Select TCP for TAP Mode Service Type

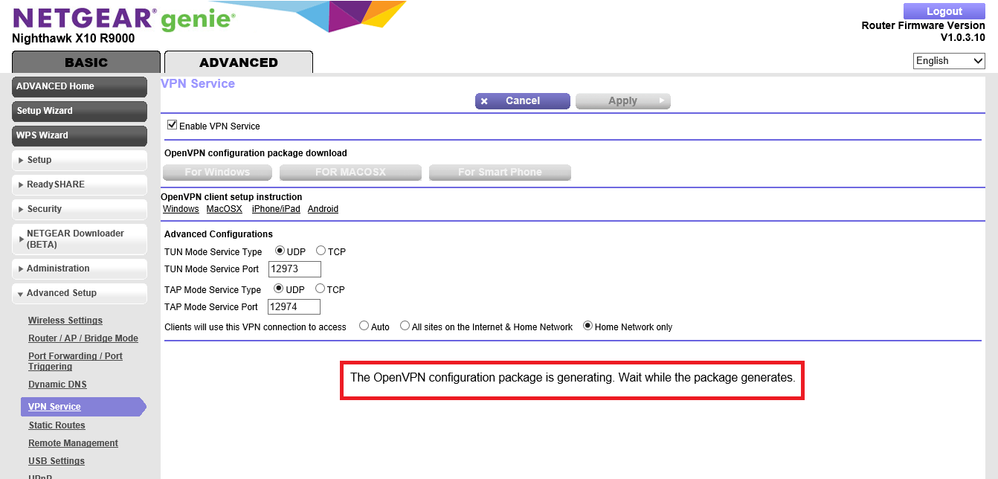point(320,288)
